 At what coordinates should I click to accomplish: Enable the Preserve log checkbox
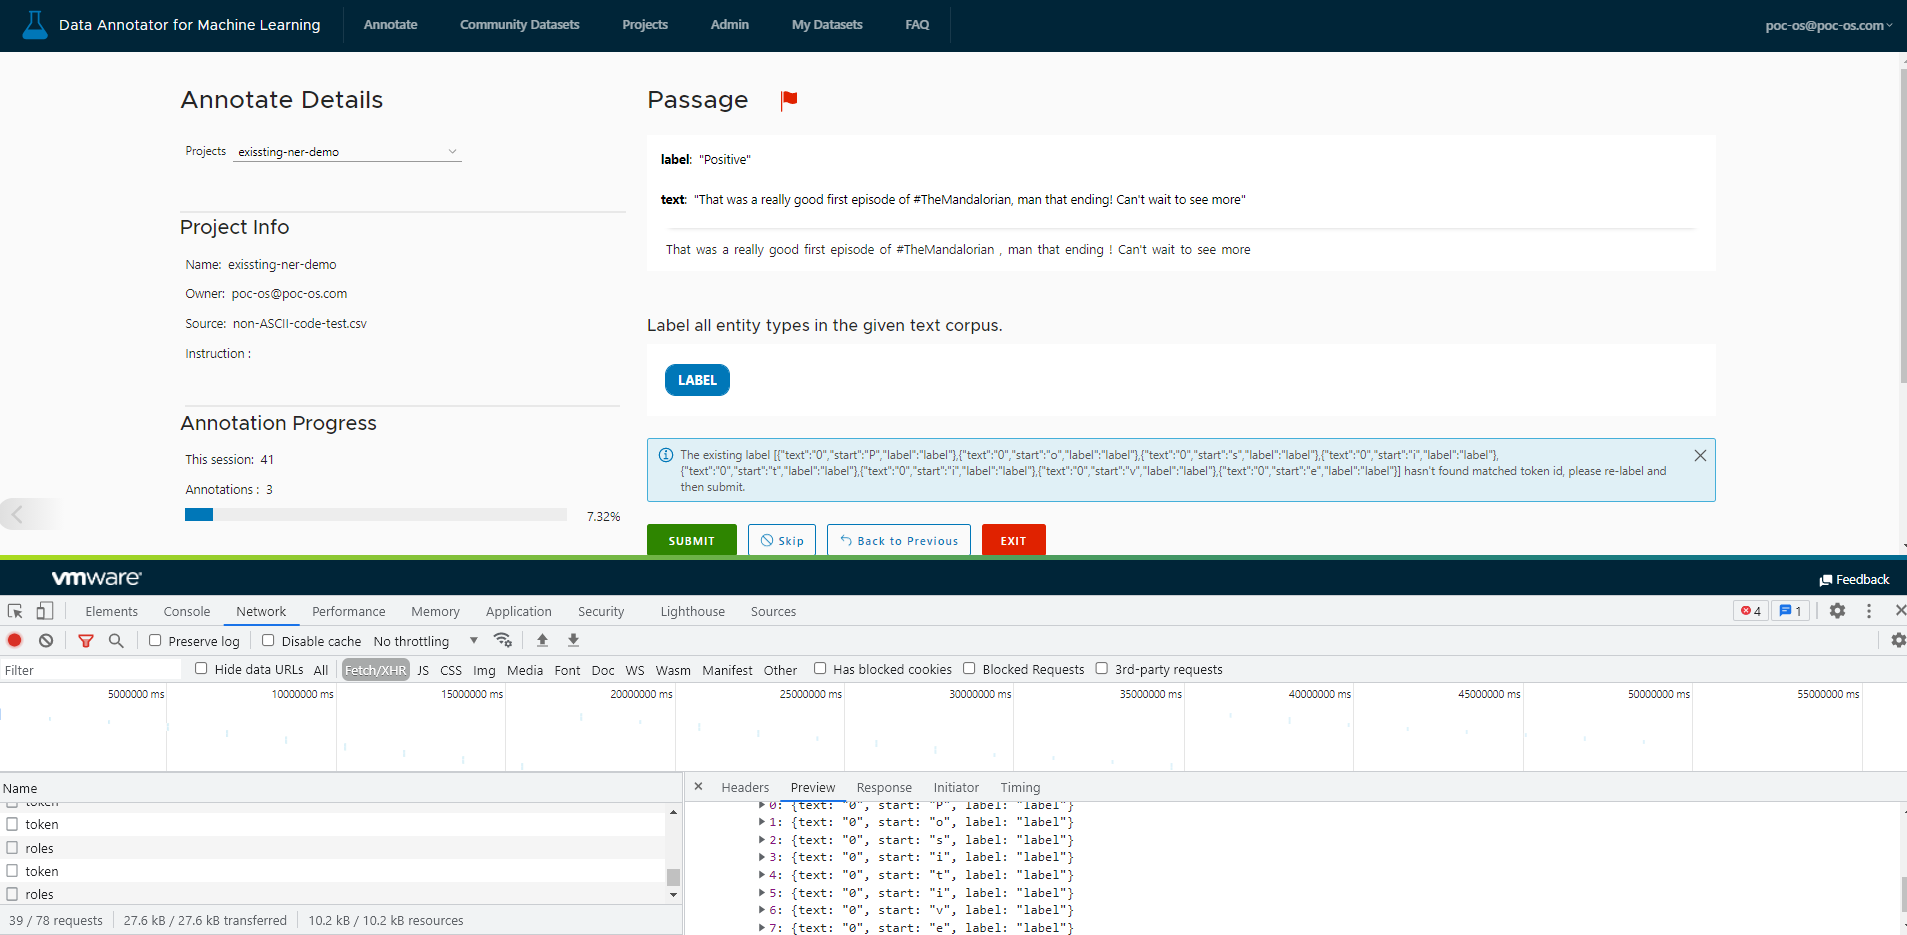(x=155, y=640)
